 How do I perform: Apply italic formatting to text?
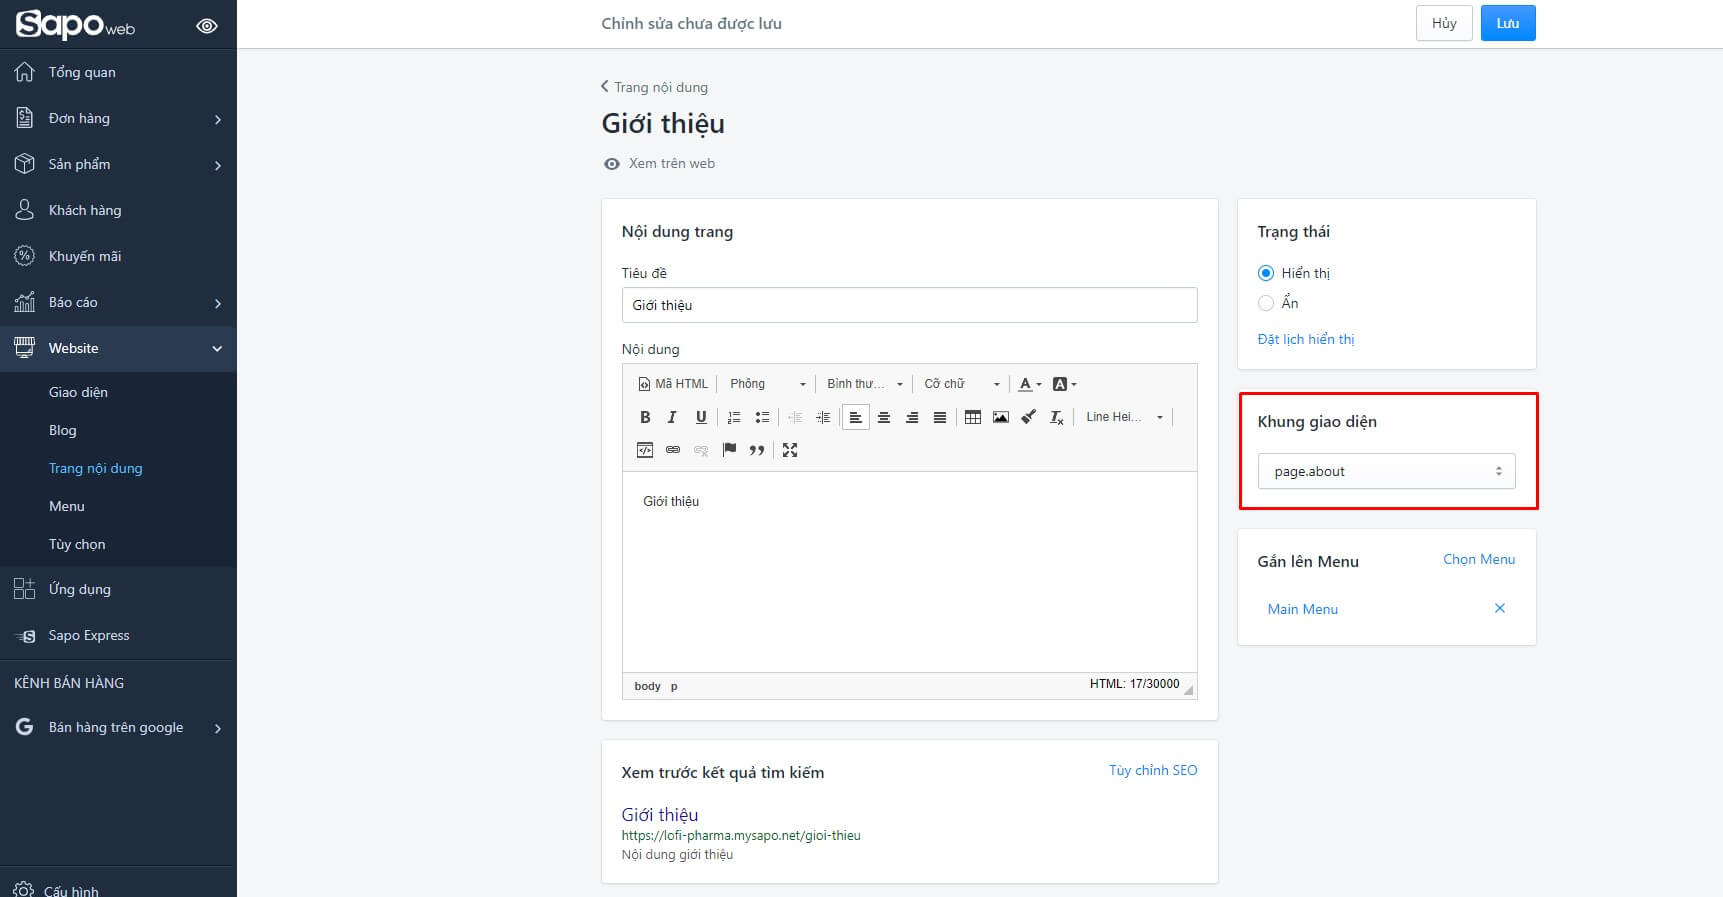pyautogui.click(x=672, y=417)
